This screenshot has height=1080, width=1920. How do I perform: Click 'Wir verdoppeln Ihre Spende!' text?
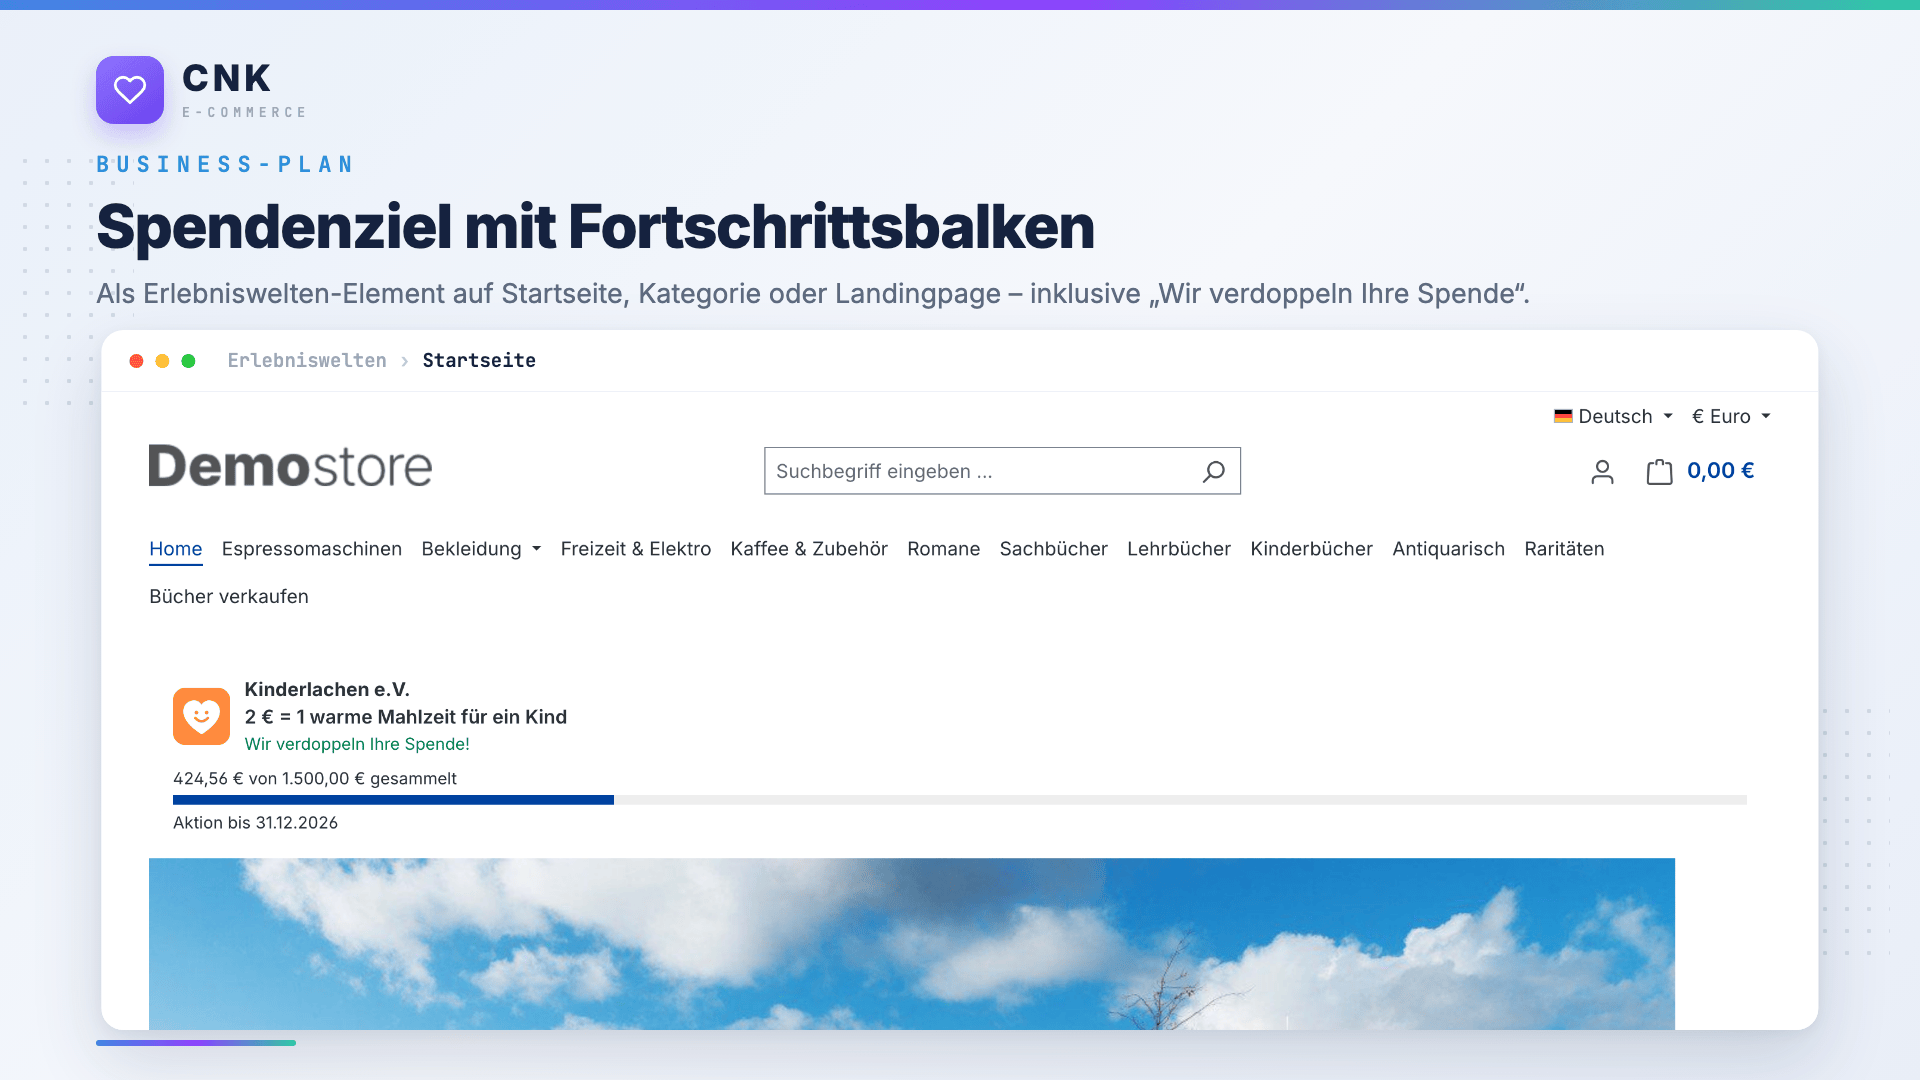[357, 744]
